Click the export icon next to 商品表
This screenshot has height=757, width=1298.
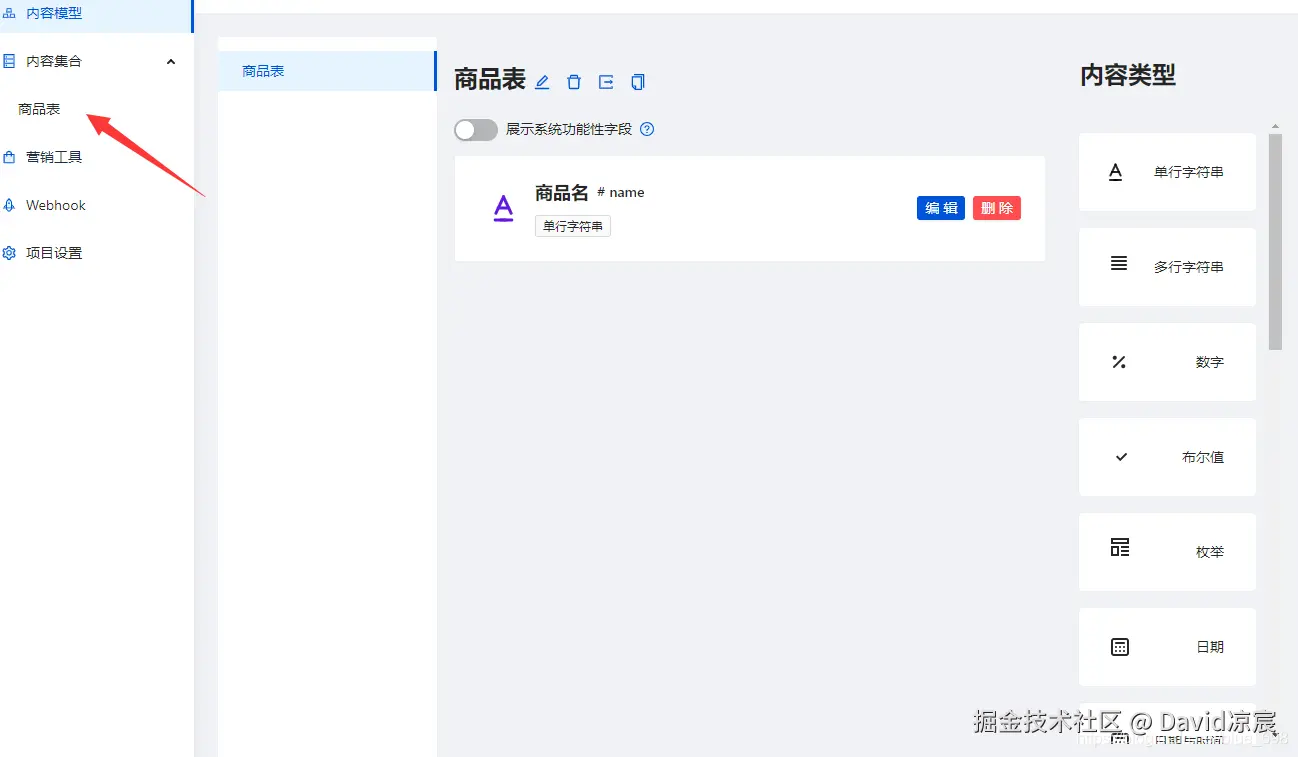pos(605,81)
